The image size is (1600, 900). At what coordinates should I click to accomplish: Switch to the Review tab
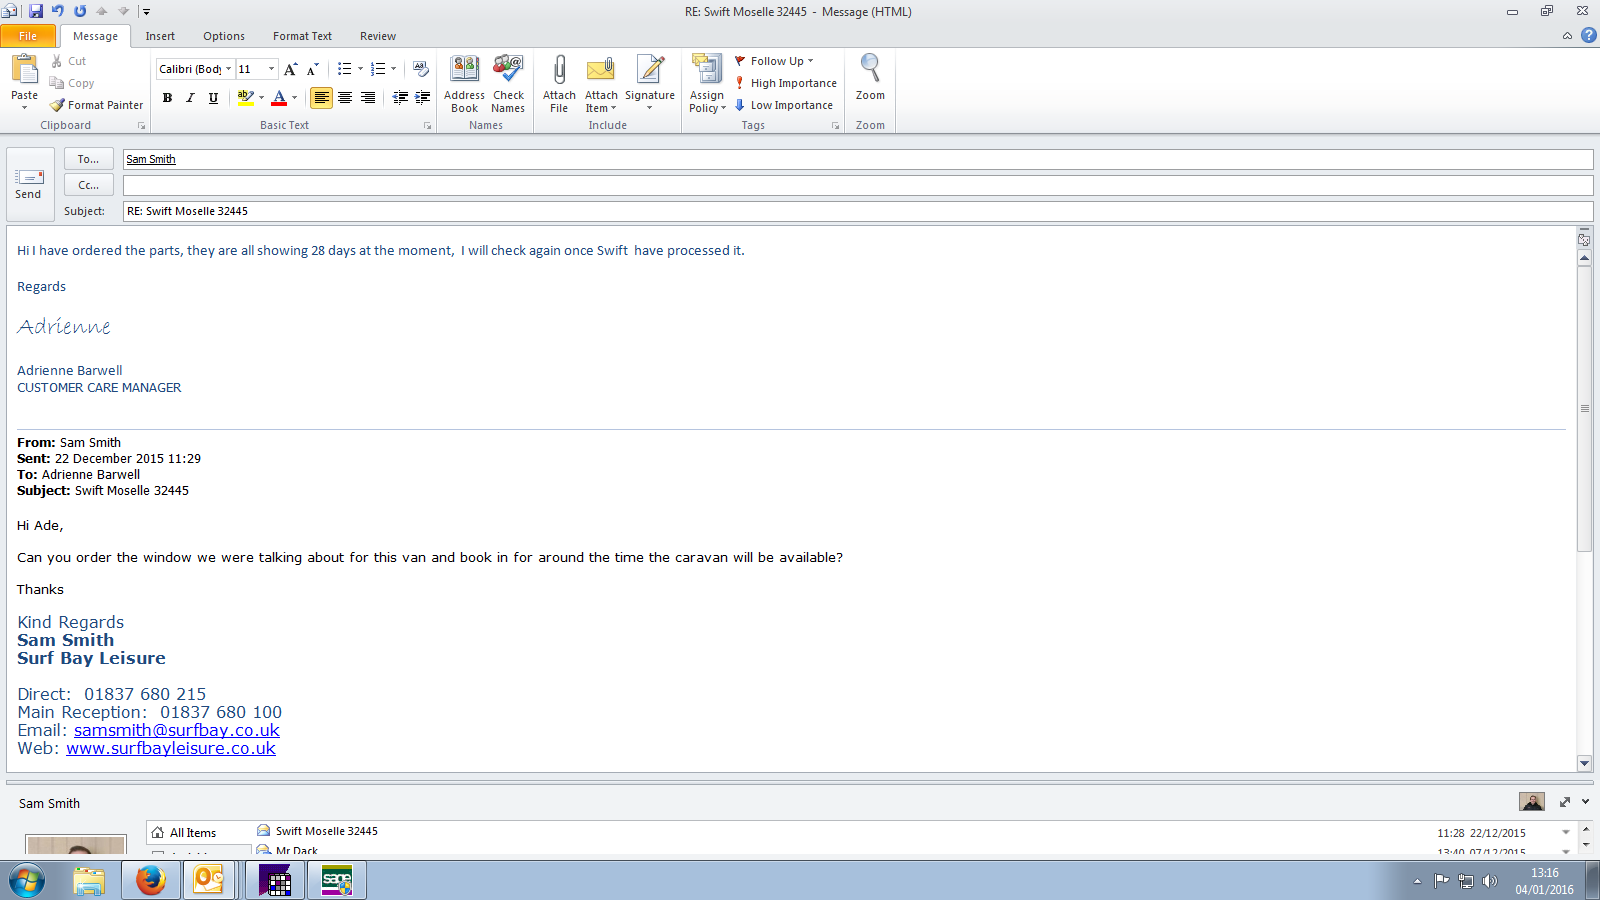378,36
